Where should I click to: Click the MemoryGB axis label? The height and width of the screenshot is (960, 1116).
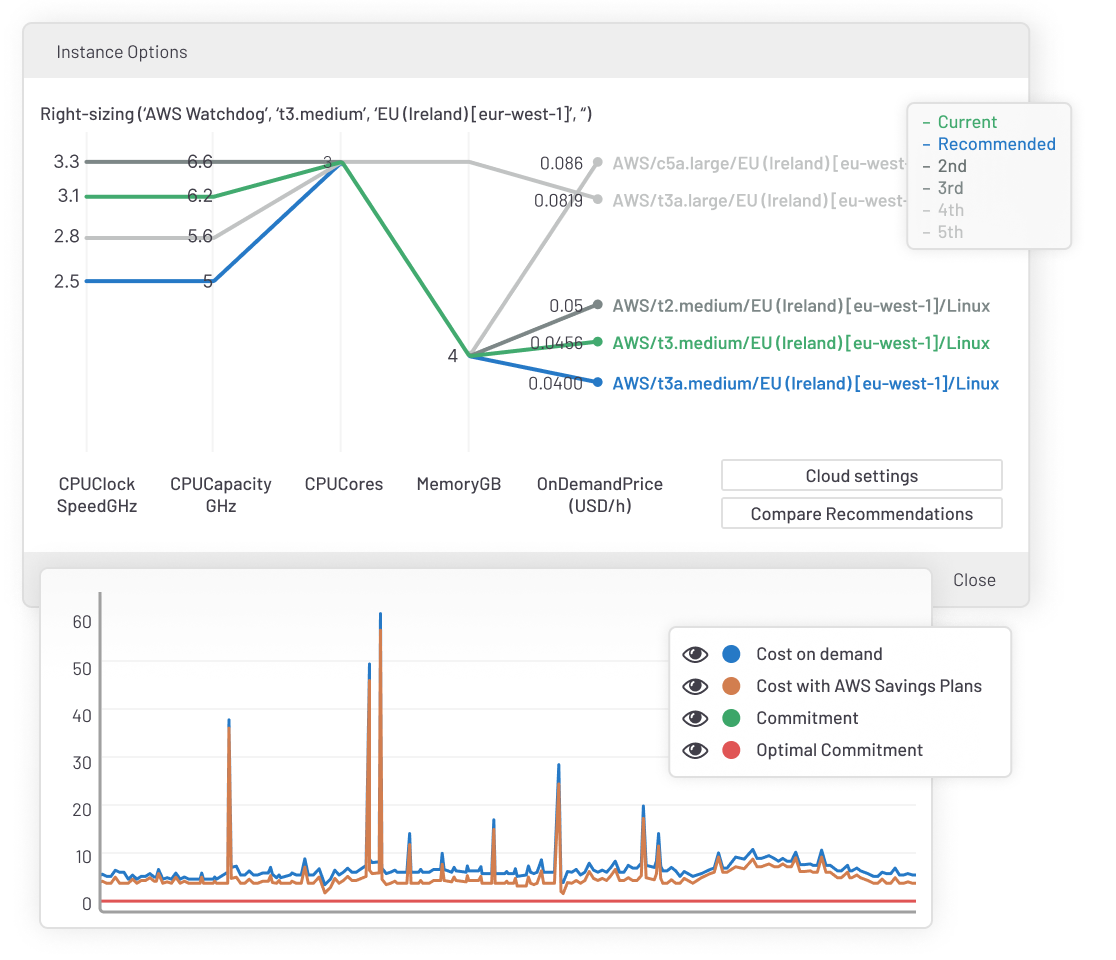pyautogui.click(x=459, y=484)
